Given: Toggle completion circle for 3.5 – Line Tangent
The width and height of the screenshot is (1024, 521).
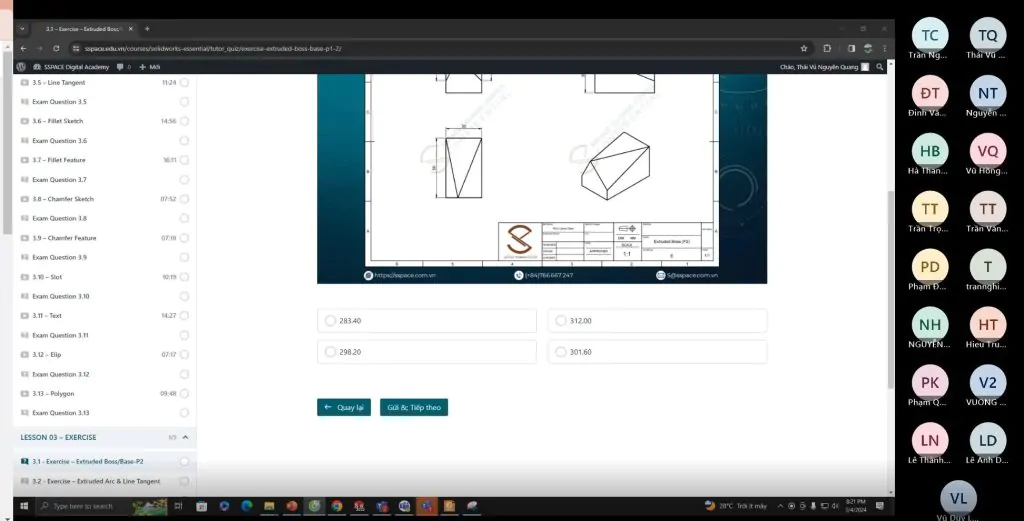Looking at the screenshot, I should tap(184, 82).
